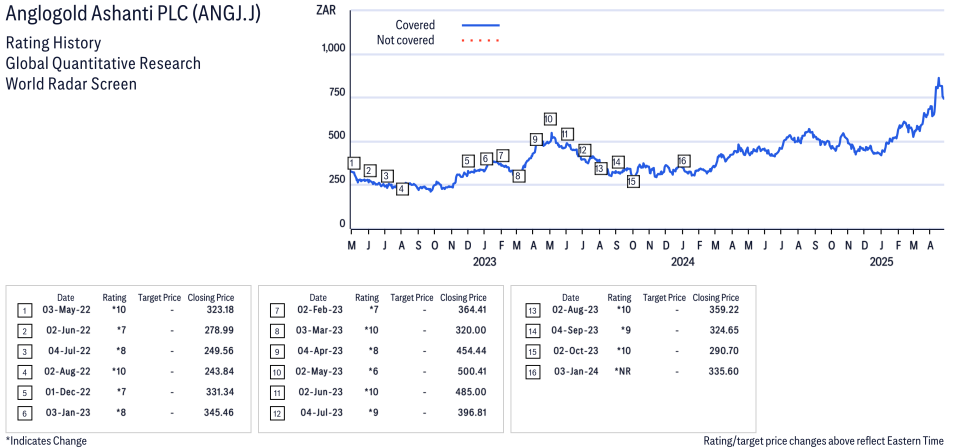Click the 04-Jul-23 date in the table
Image resolution: width=955 pixels, height=448 pixels.
tap(321, 412)
